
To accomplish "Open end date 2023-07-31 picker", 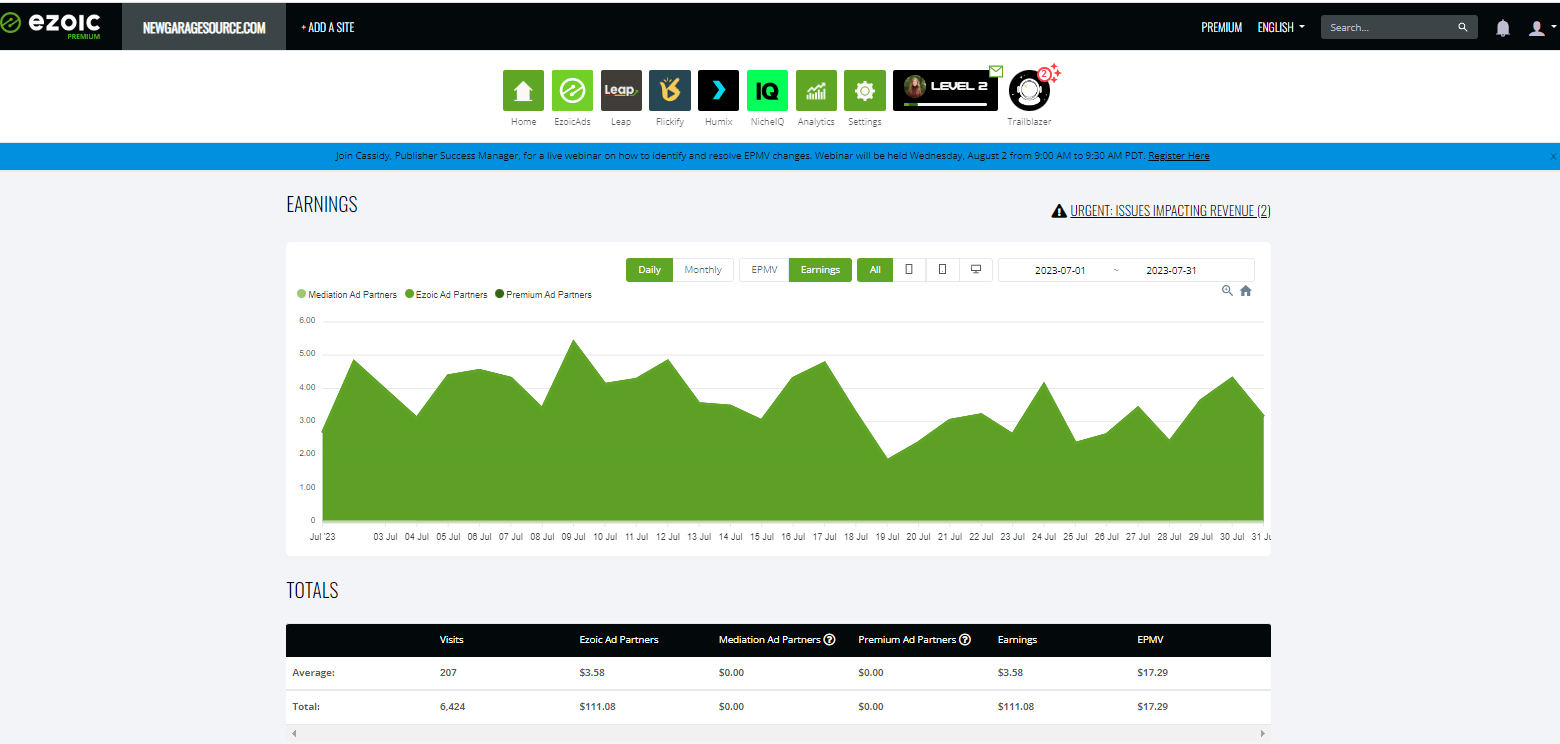I will (x=1171, y=270).
